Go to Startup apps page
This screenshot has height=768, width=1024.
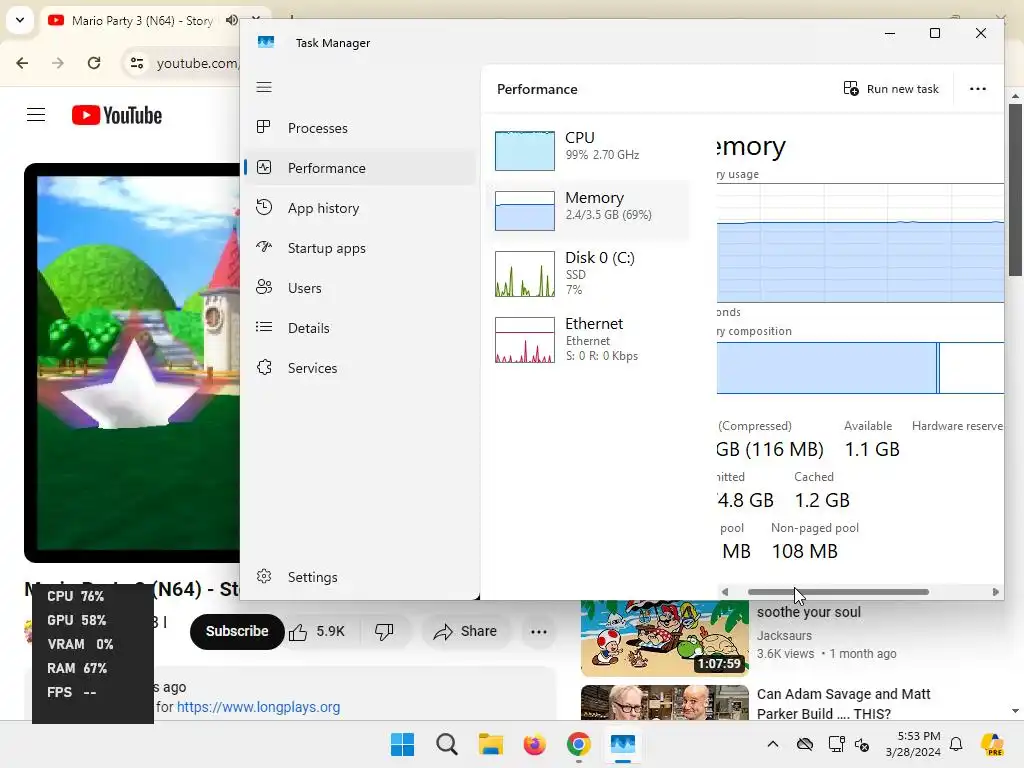pyautogui.click(x=360, y=248)
